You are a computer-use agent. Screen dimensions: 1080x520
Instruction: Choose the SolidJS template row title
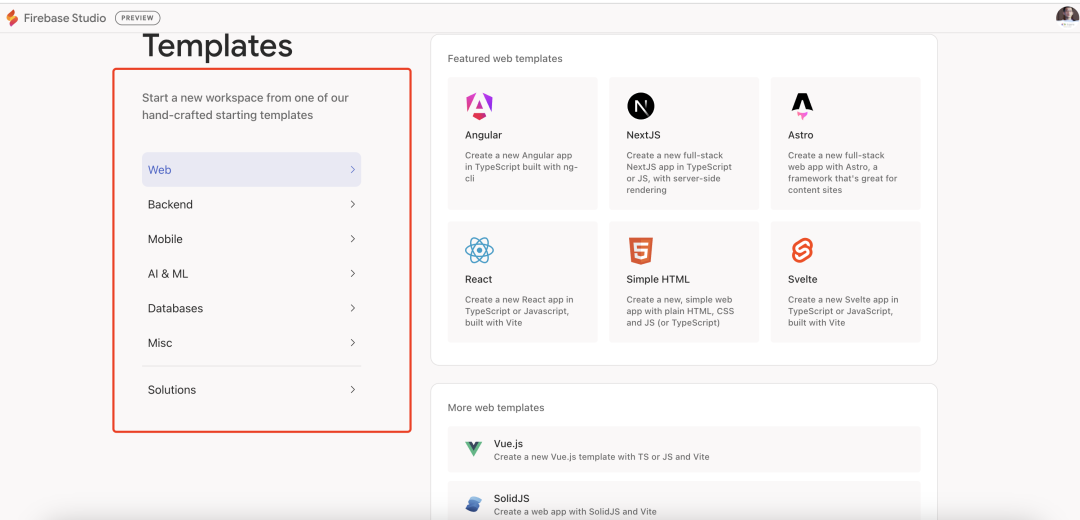[512, 499]
